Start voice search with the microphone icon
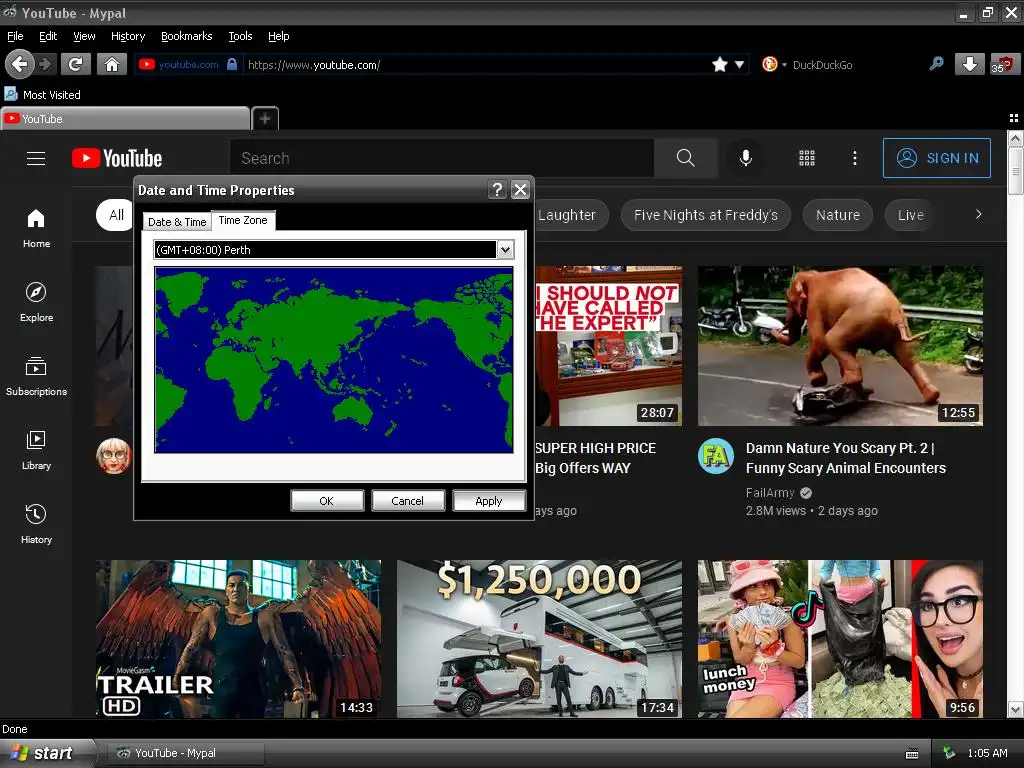This screenshot has height=768, width=1024. tap(746, 158)
